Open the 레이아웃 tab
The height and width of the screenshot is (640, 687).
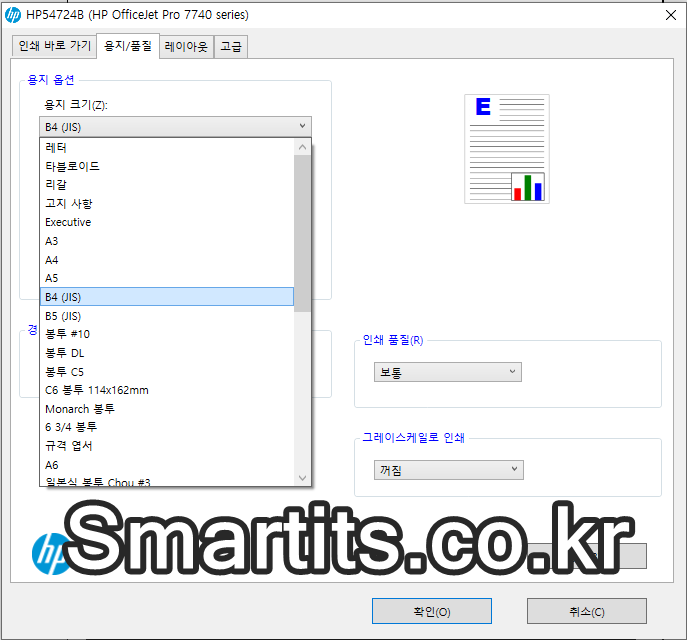pyautogui.click(x=186, y=46)
